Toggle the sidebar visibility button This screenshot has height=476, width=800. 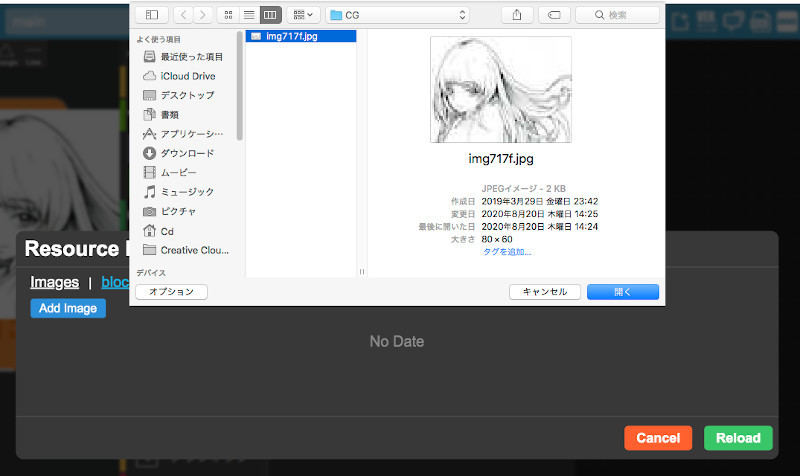(151, 15)
